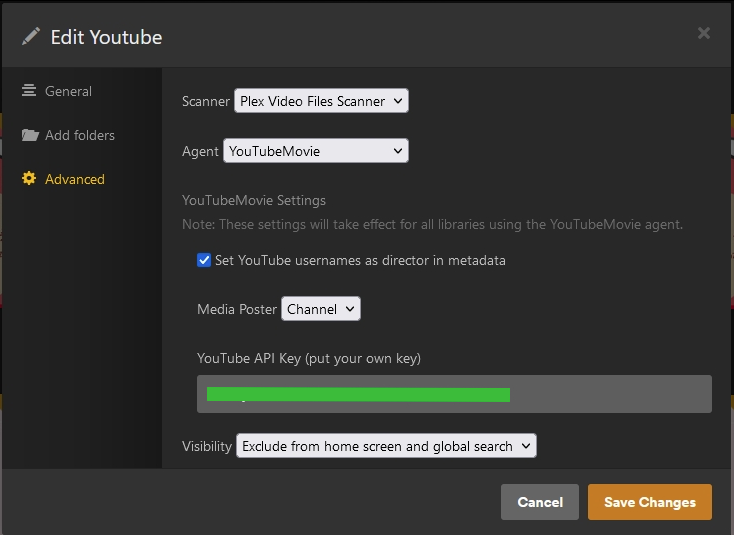Switch to the Add folders tab

[80, 135]
